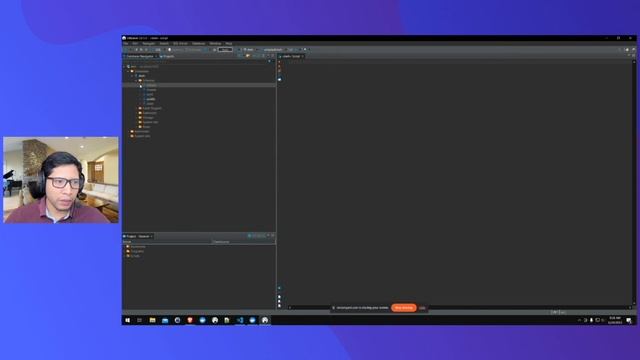Click Hide on the screen-sharing bar
The height and width of the screenshot is (360, 640).
tap(422, 308)
